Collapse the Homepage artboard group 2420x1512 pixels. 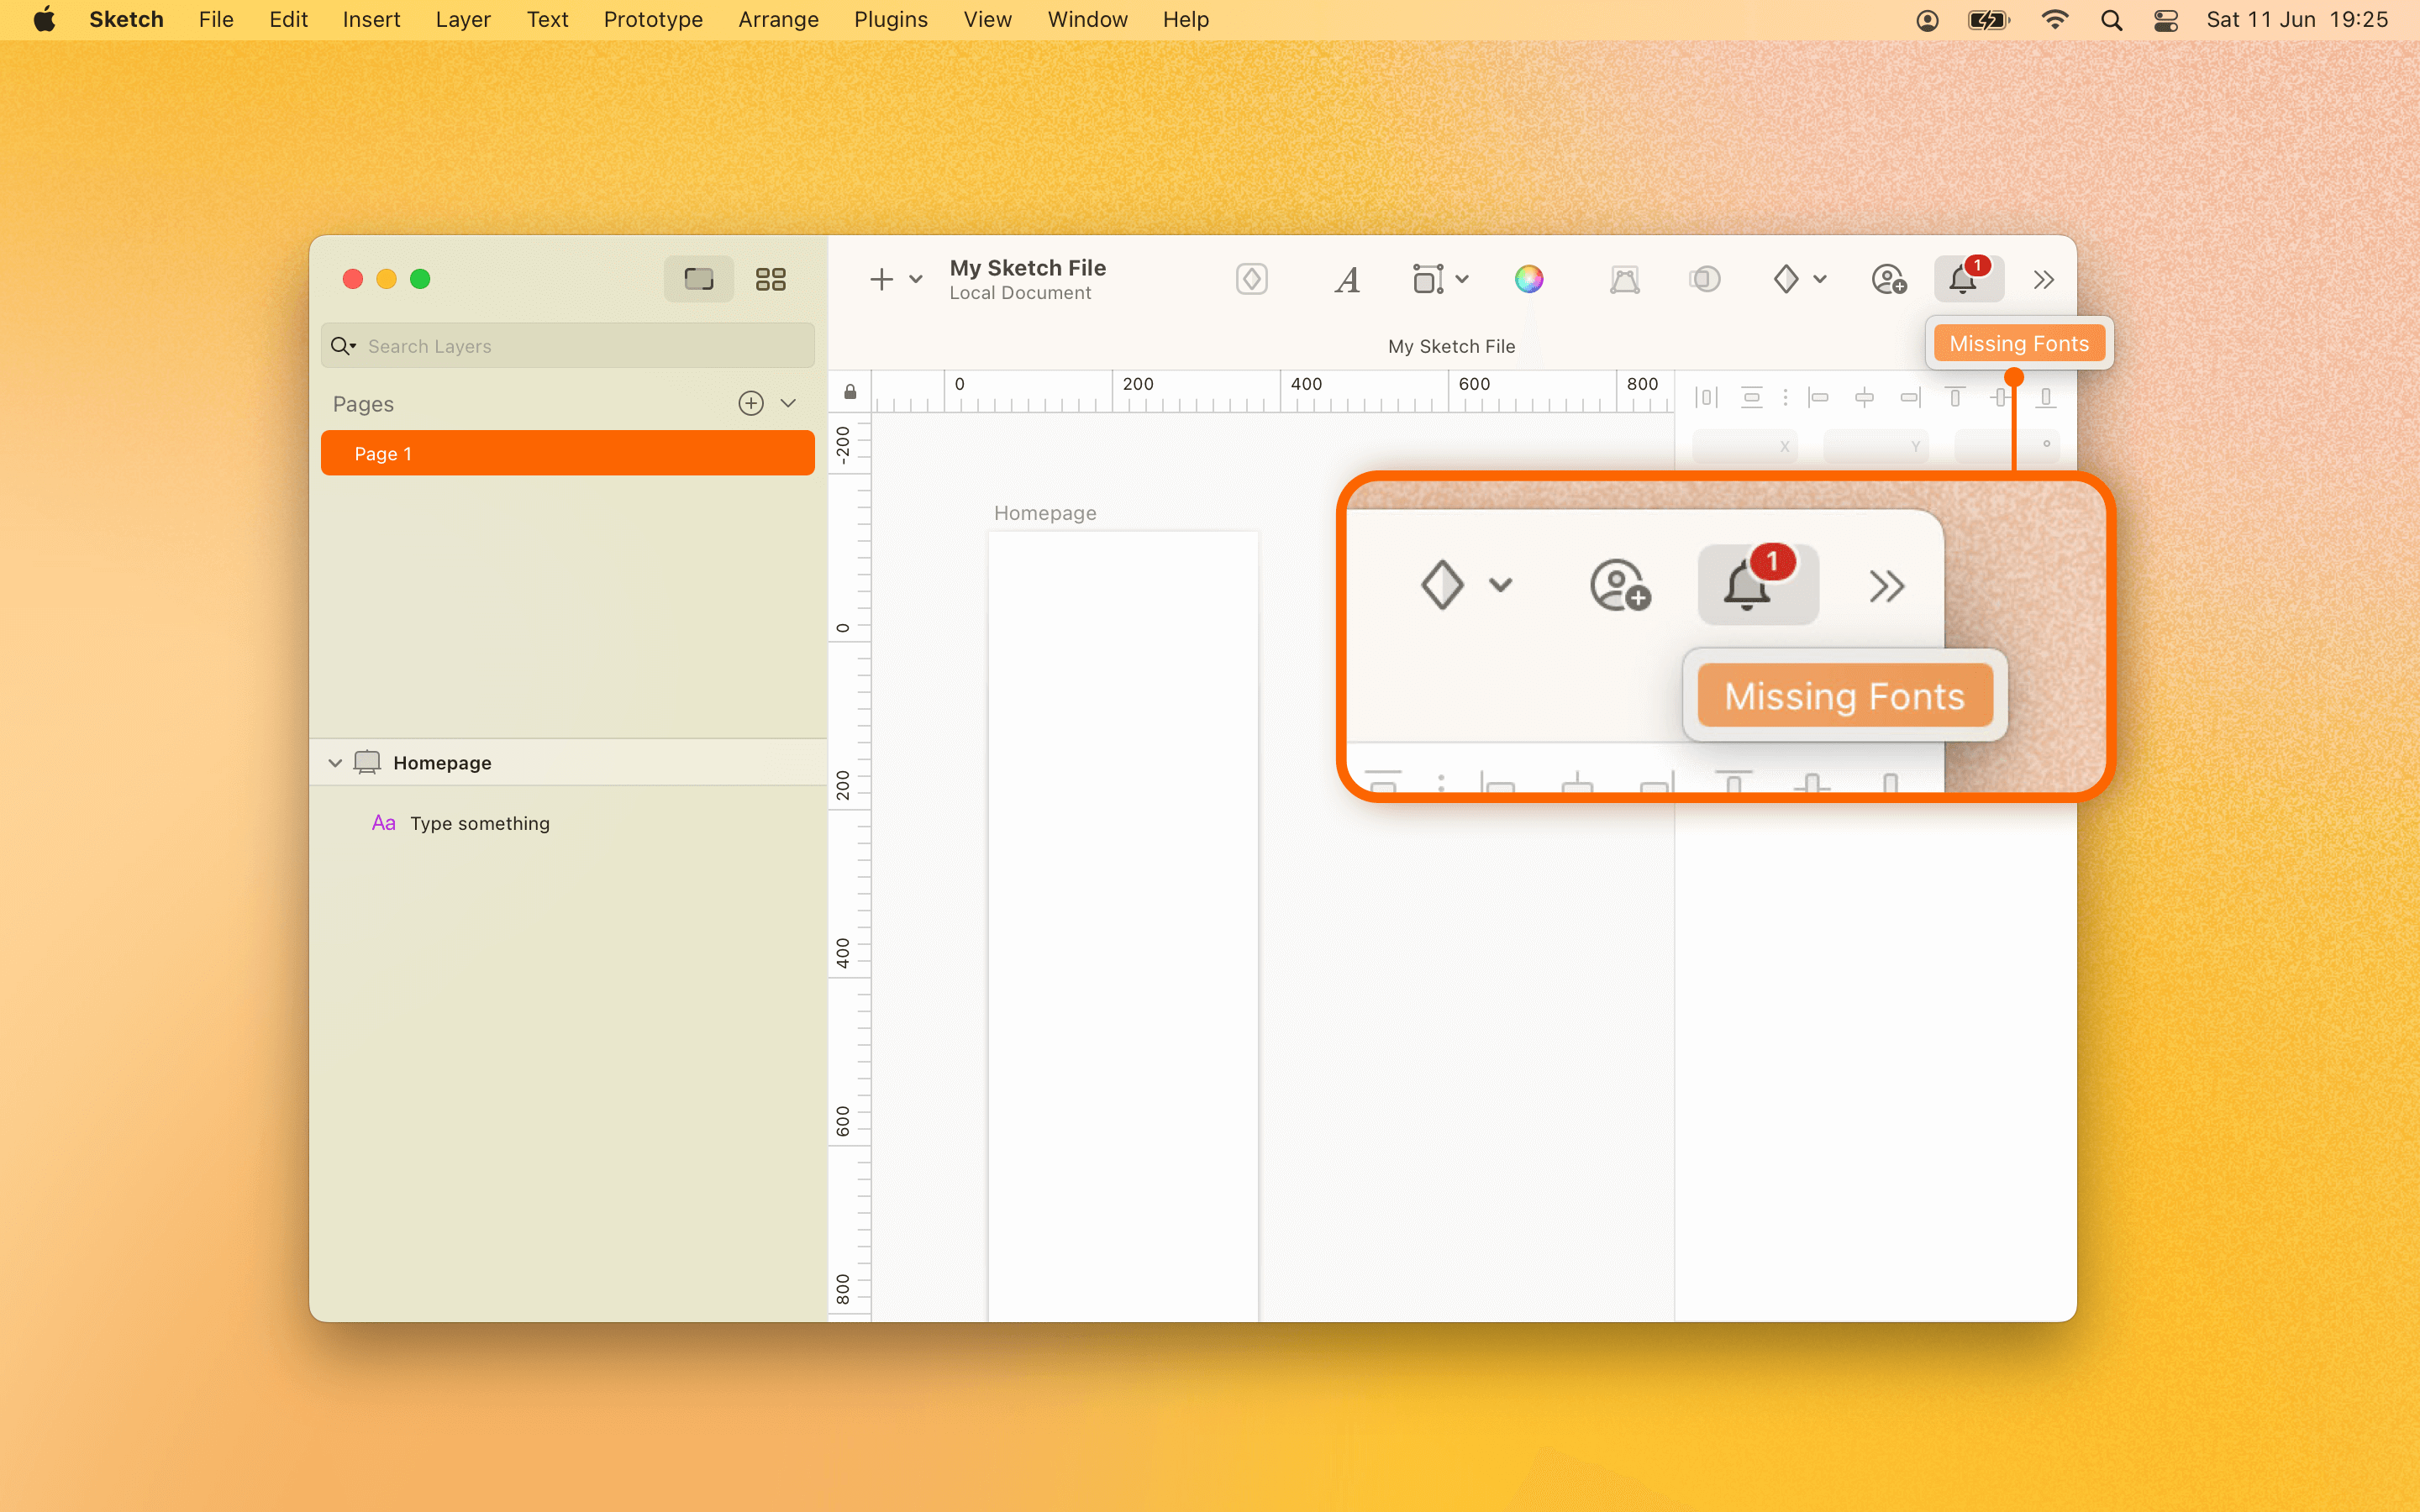coord(335,762)
